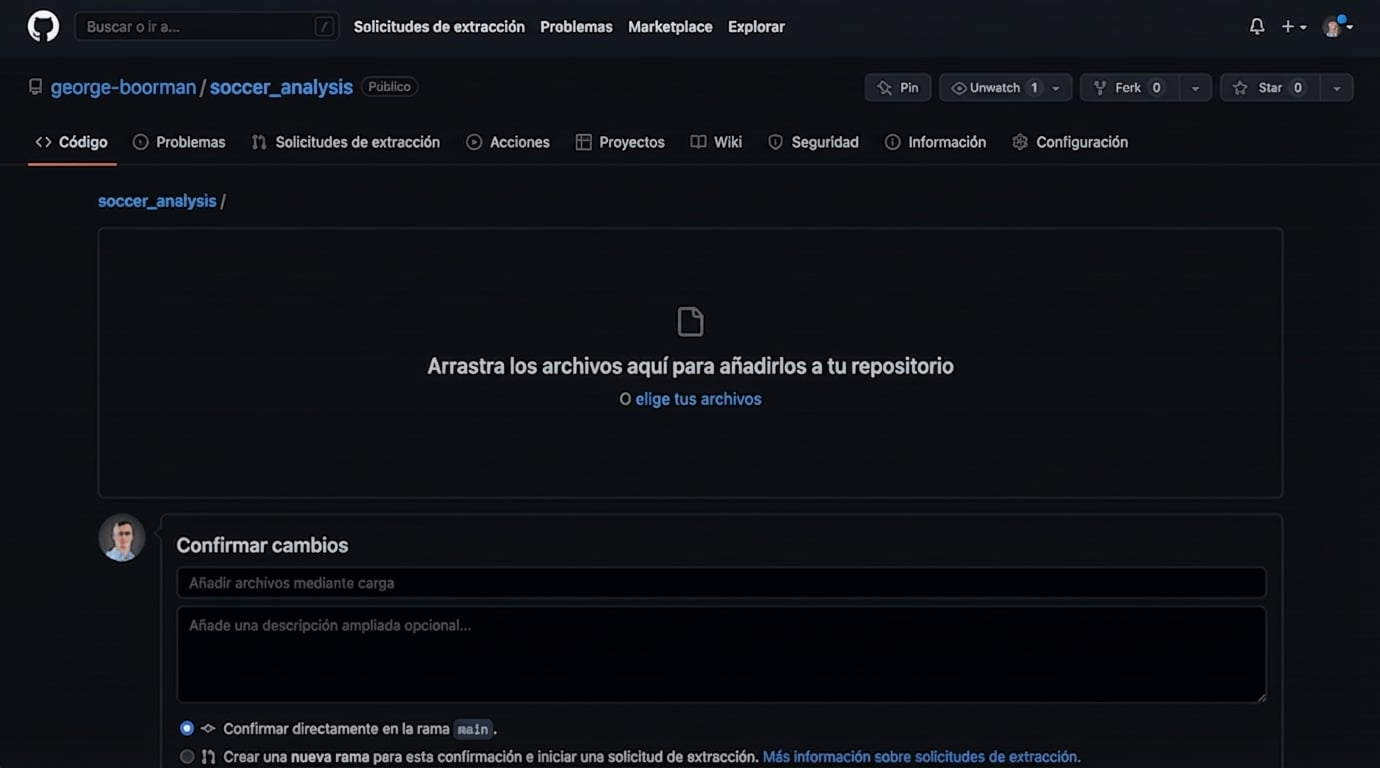Open Más información sobre solicitudes de extracción

click(921, 757)
